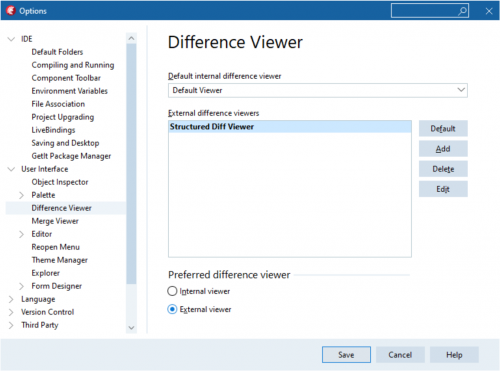Select Third Party in the options tree
This screenshot has height=371, width=500.
pyautogui.click(x=40, y=325)
